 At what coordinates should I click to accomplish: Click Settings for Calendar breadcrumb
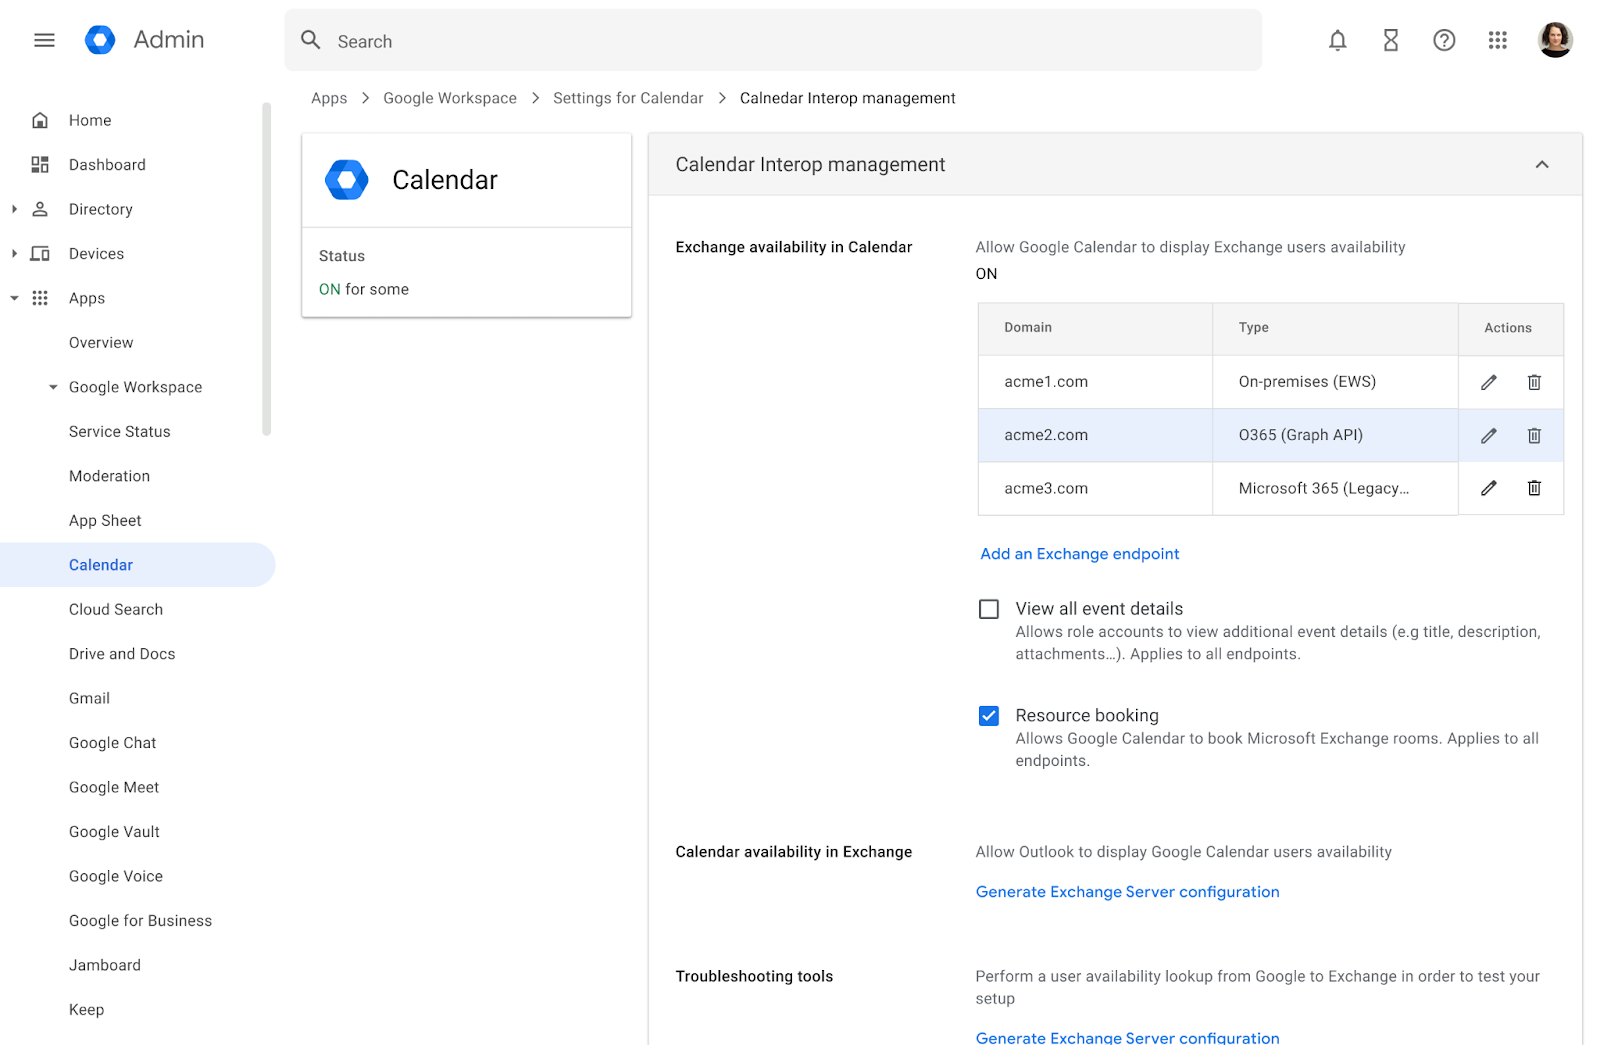(x=628, y=98)
